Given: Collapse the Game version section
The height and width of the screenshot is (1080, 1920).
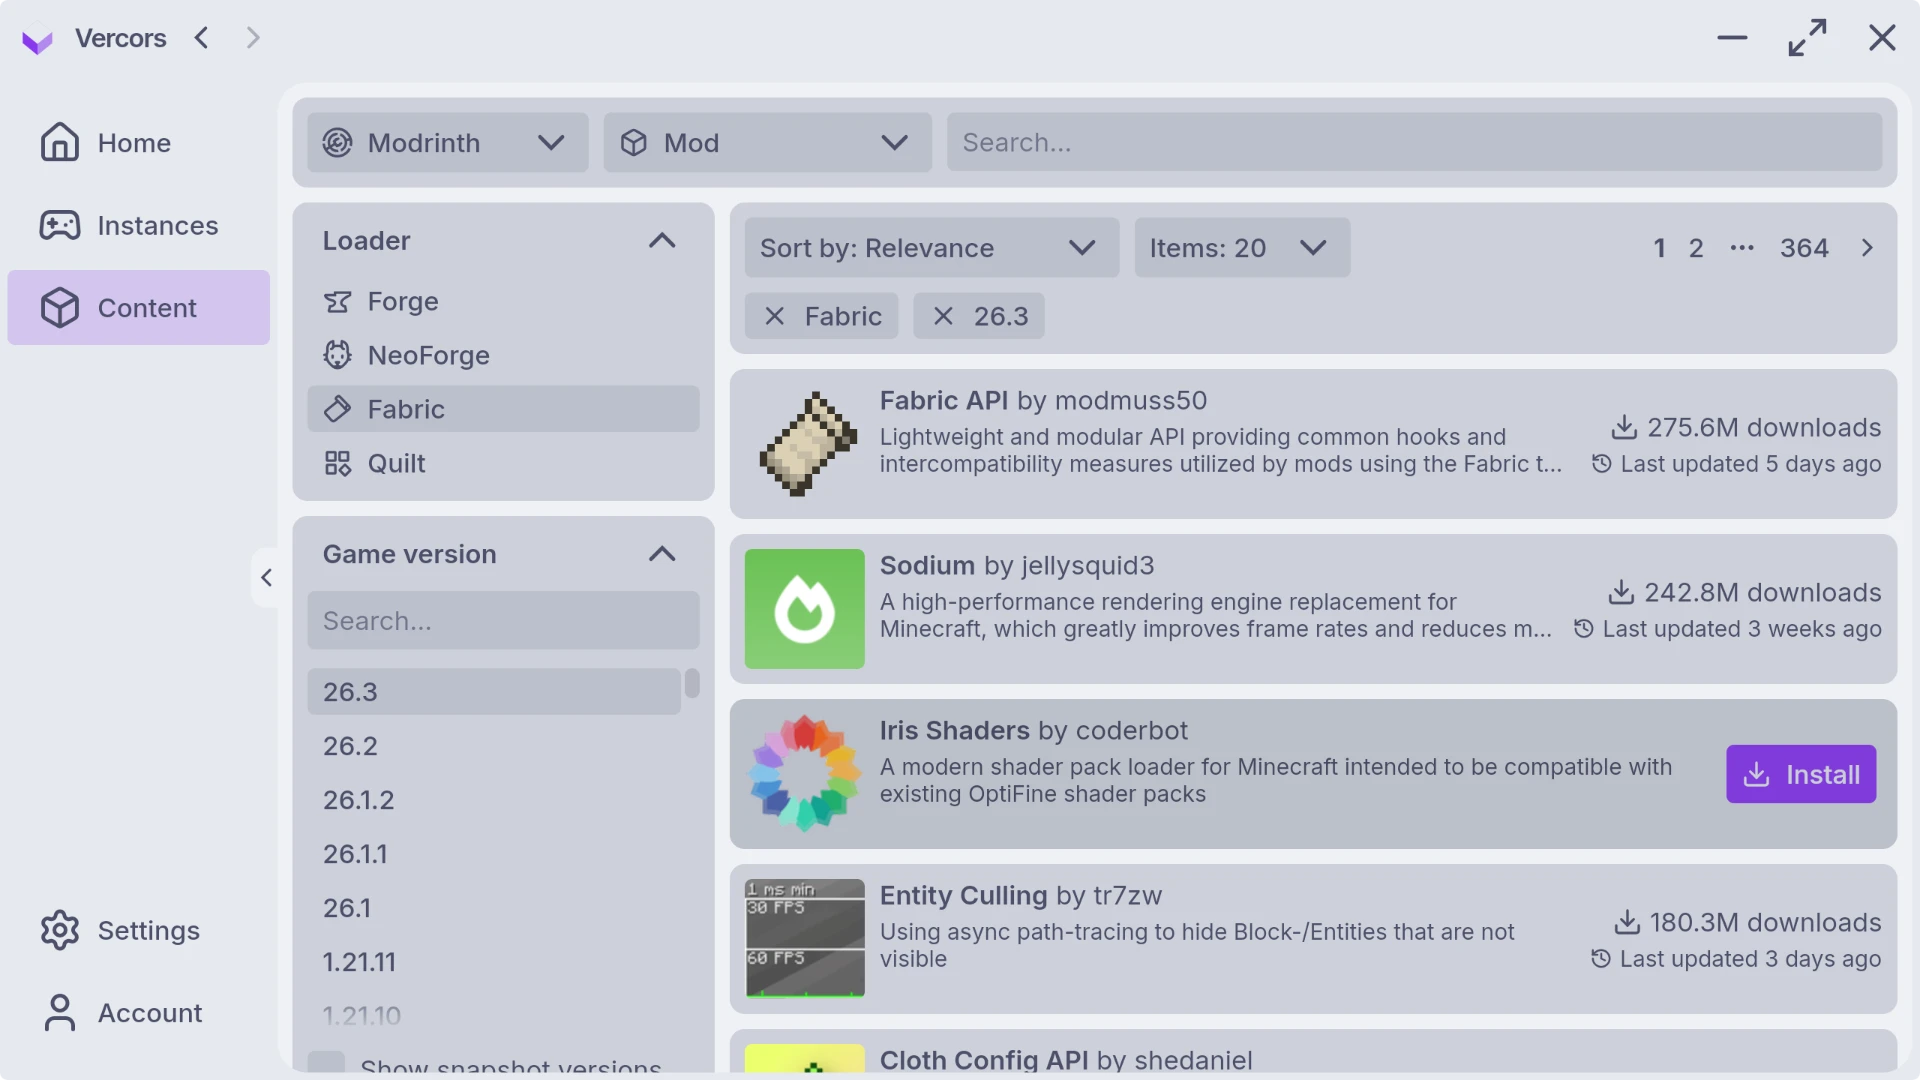Looking at the screenshot, I should (662, 554).
